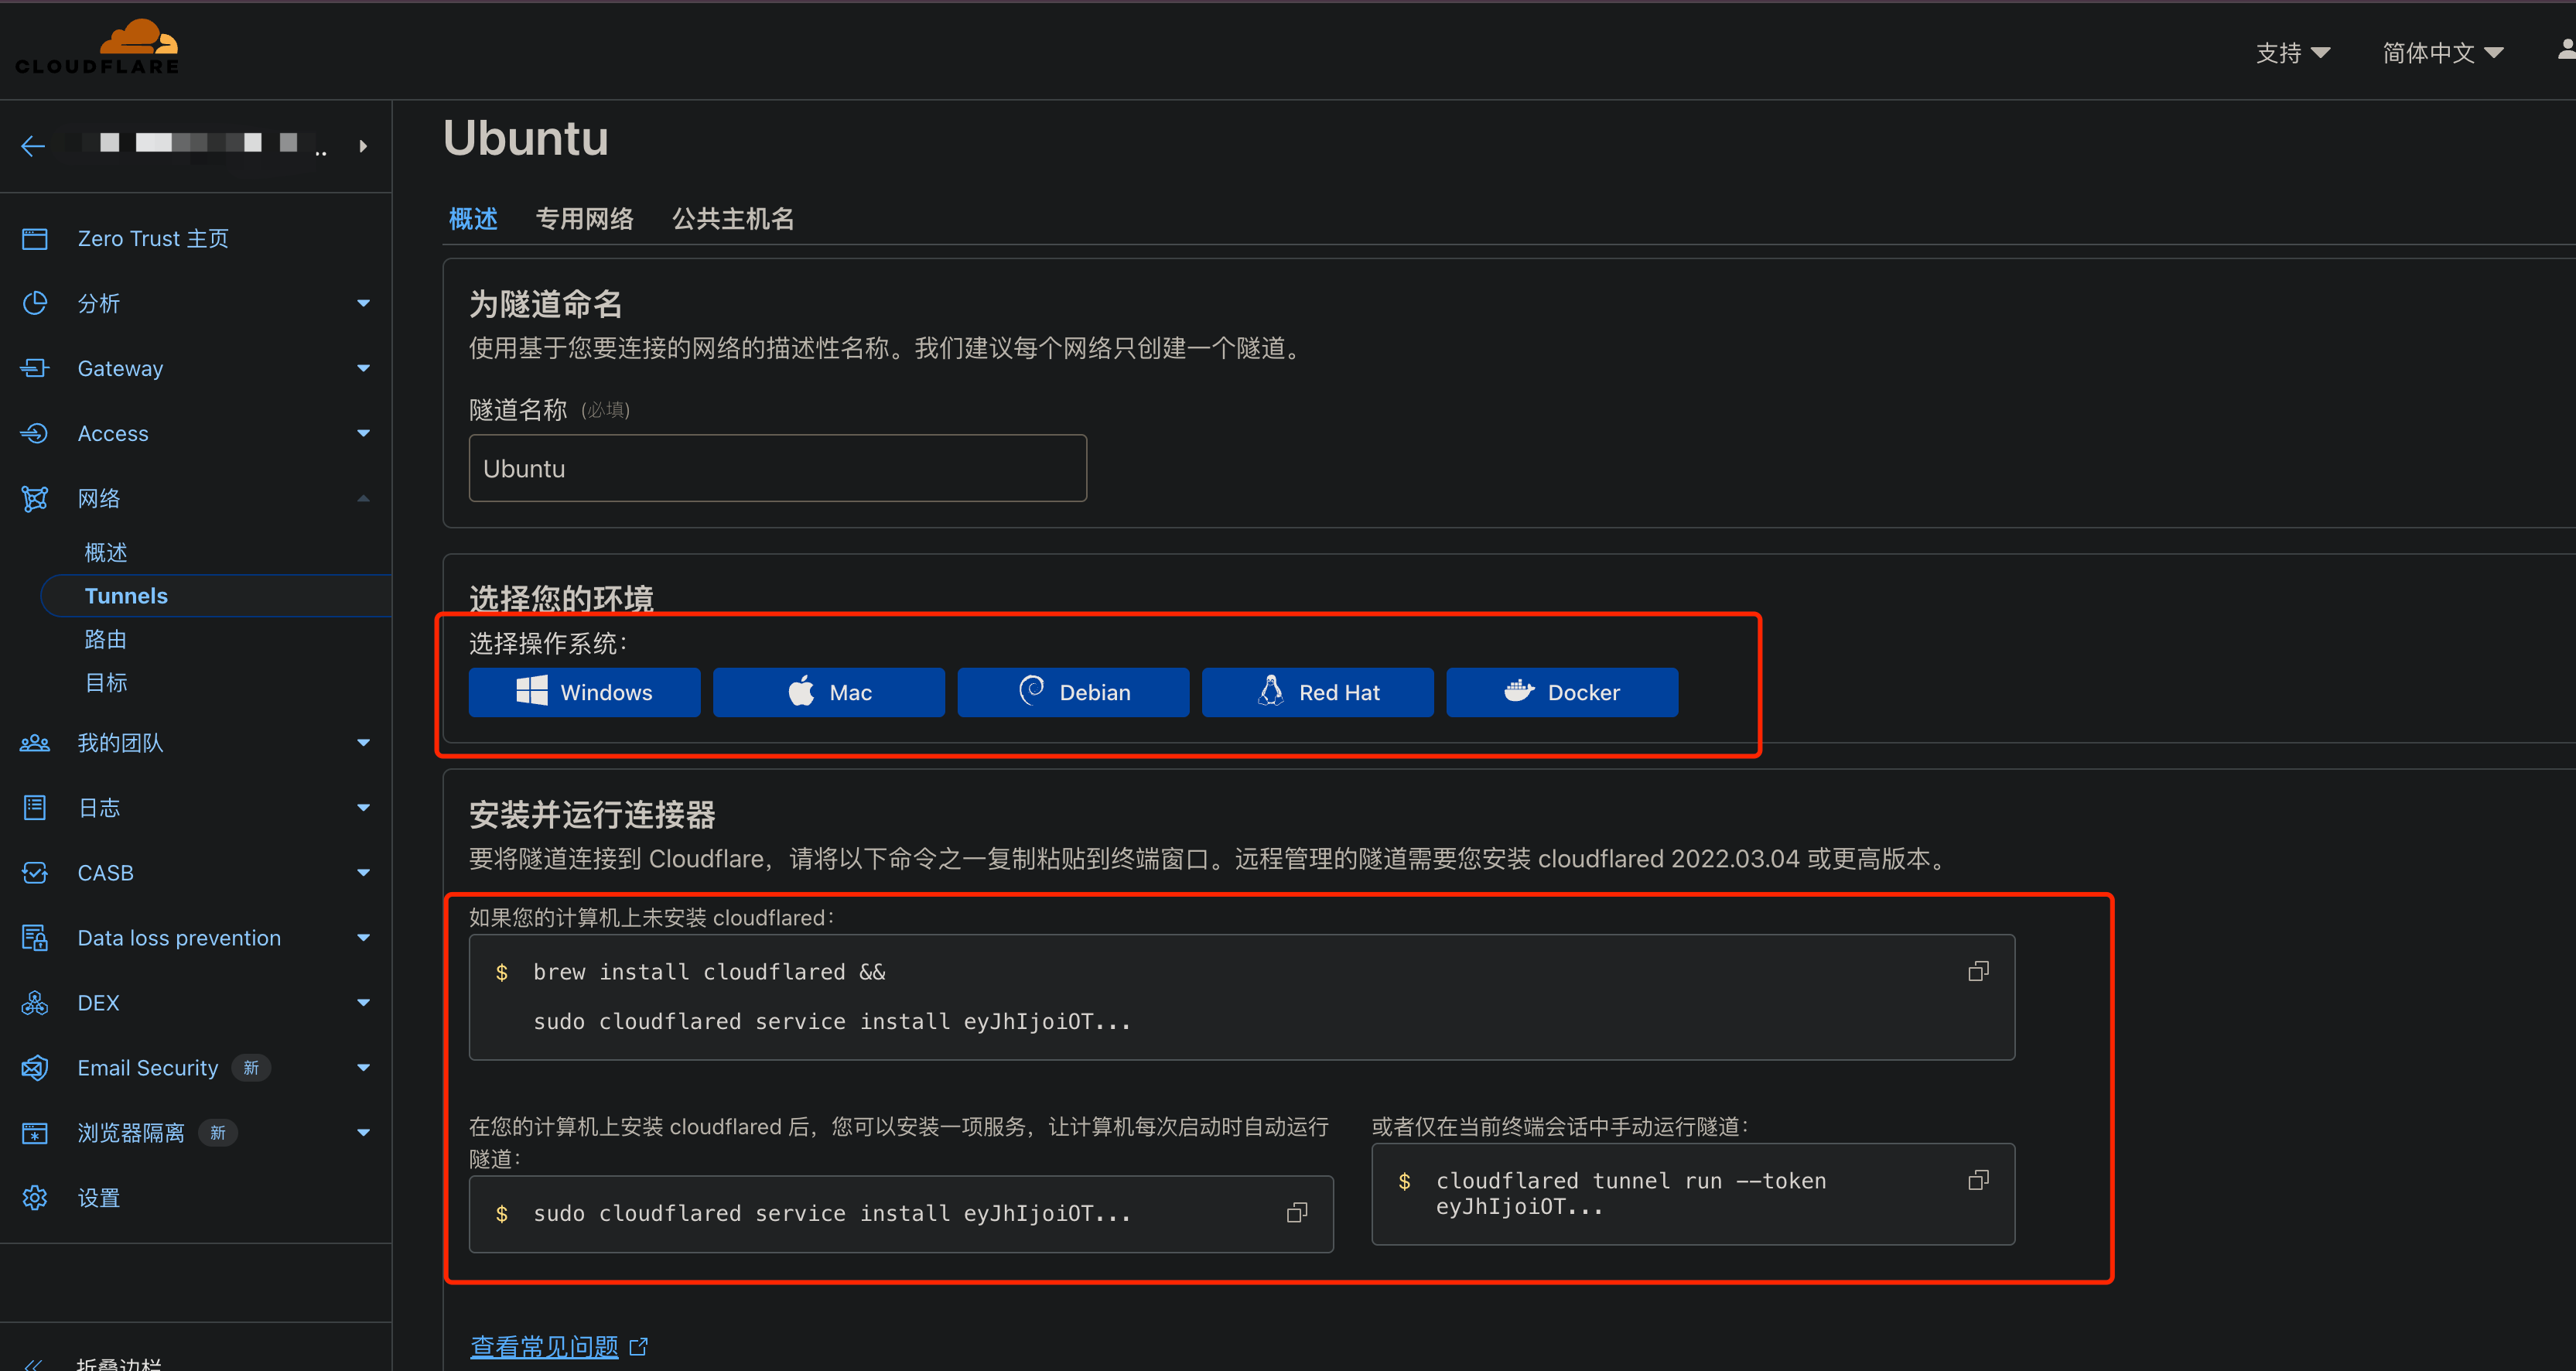Expand the DEX menu arrow

pyautogui.click(x=364, y=1003)
